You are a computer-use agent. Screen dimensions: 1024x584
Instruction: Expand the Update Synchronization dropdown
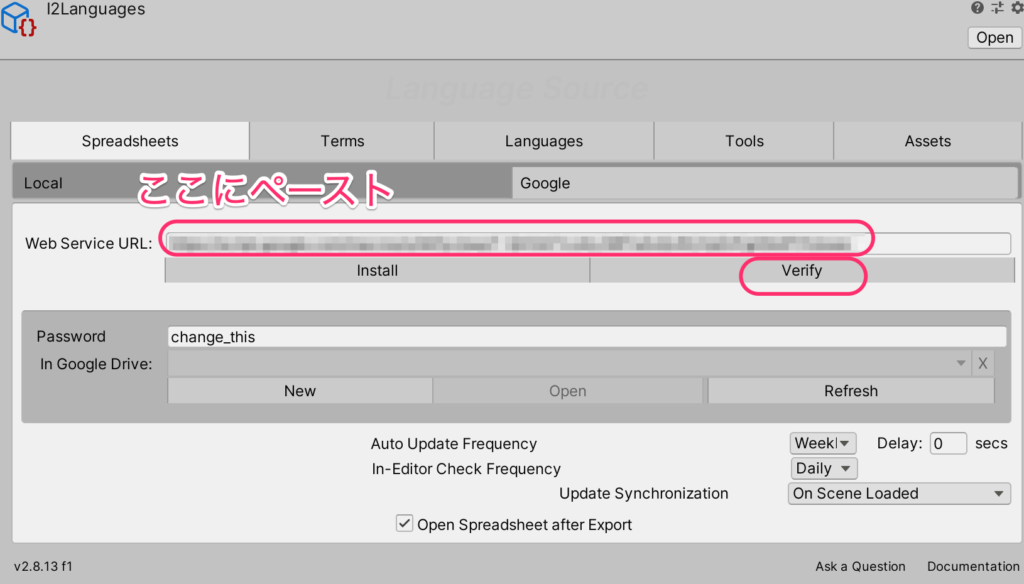coord(899,493)
